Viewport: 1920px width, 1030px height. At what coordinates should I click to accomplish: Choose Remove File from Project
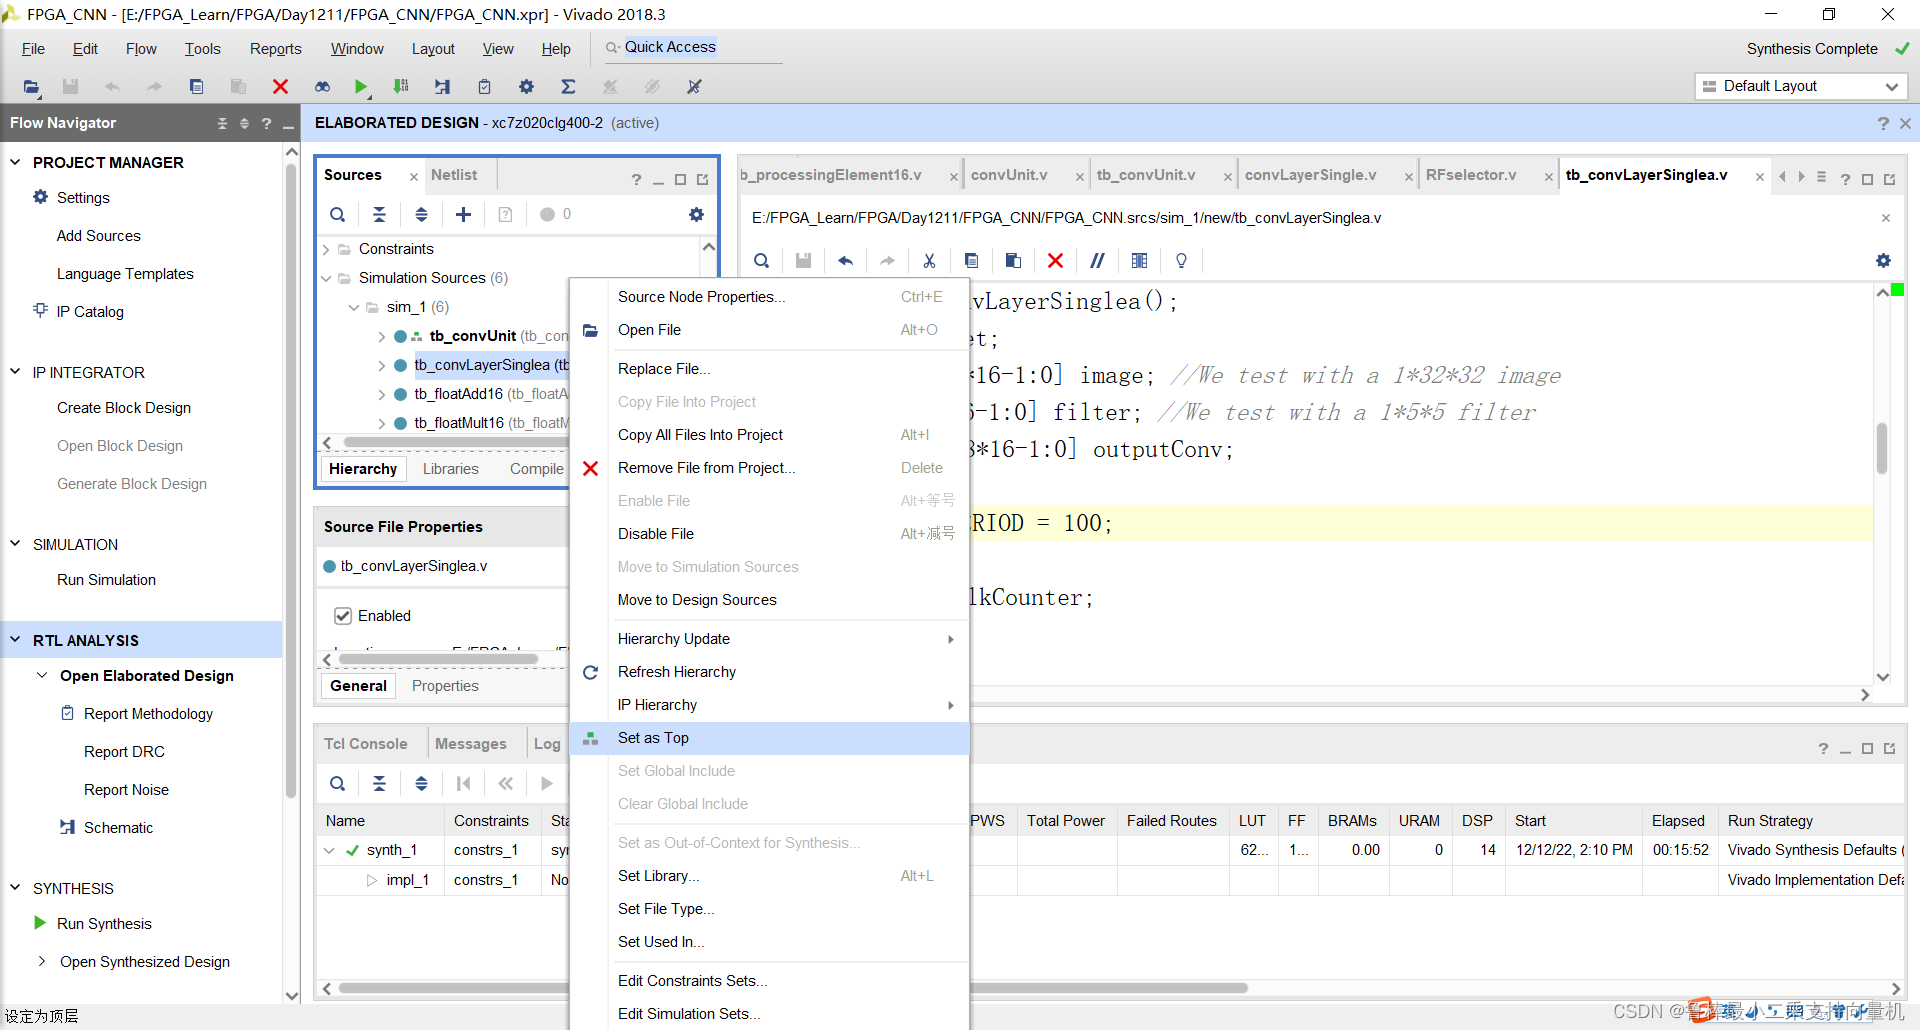pyautogui.click(x=769, y=468)
